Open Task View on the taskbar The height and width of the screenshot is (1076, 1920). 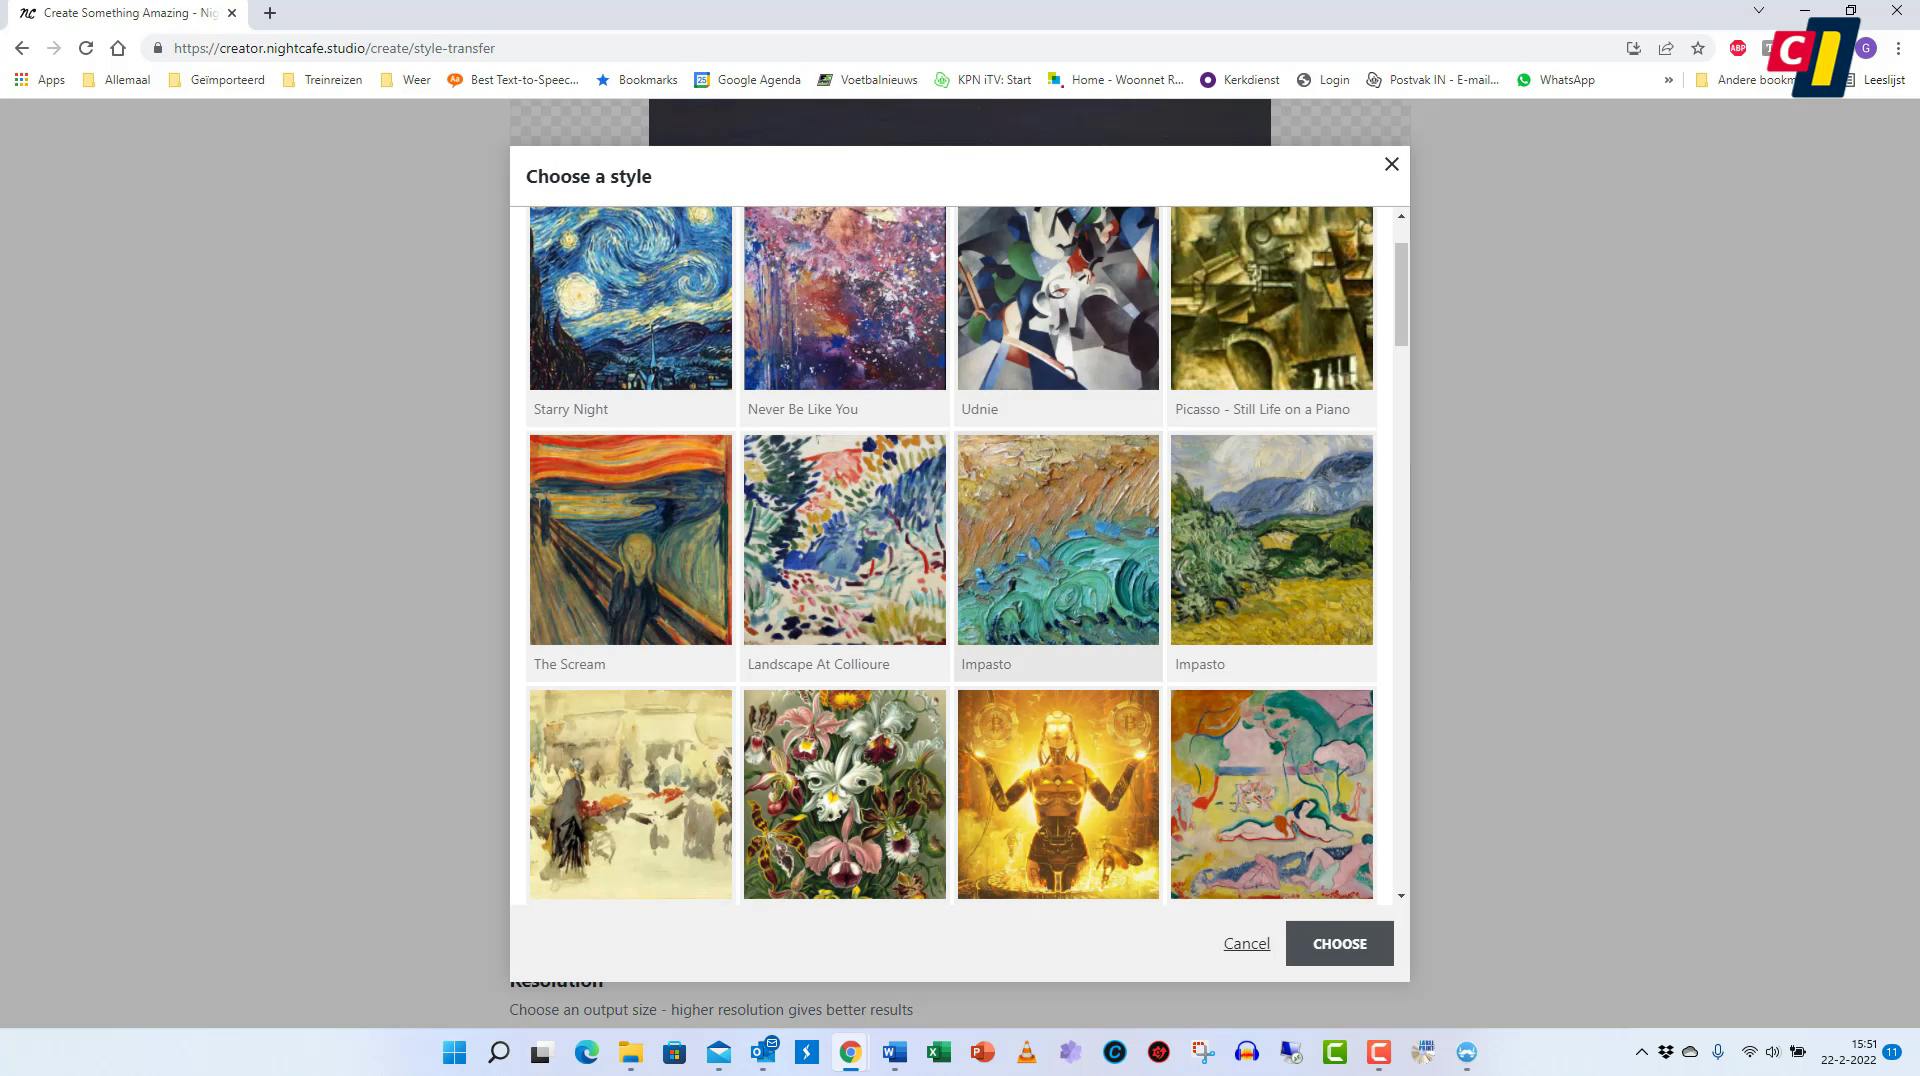coord(541,1052)
